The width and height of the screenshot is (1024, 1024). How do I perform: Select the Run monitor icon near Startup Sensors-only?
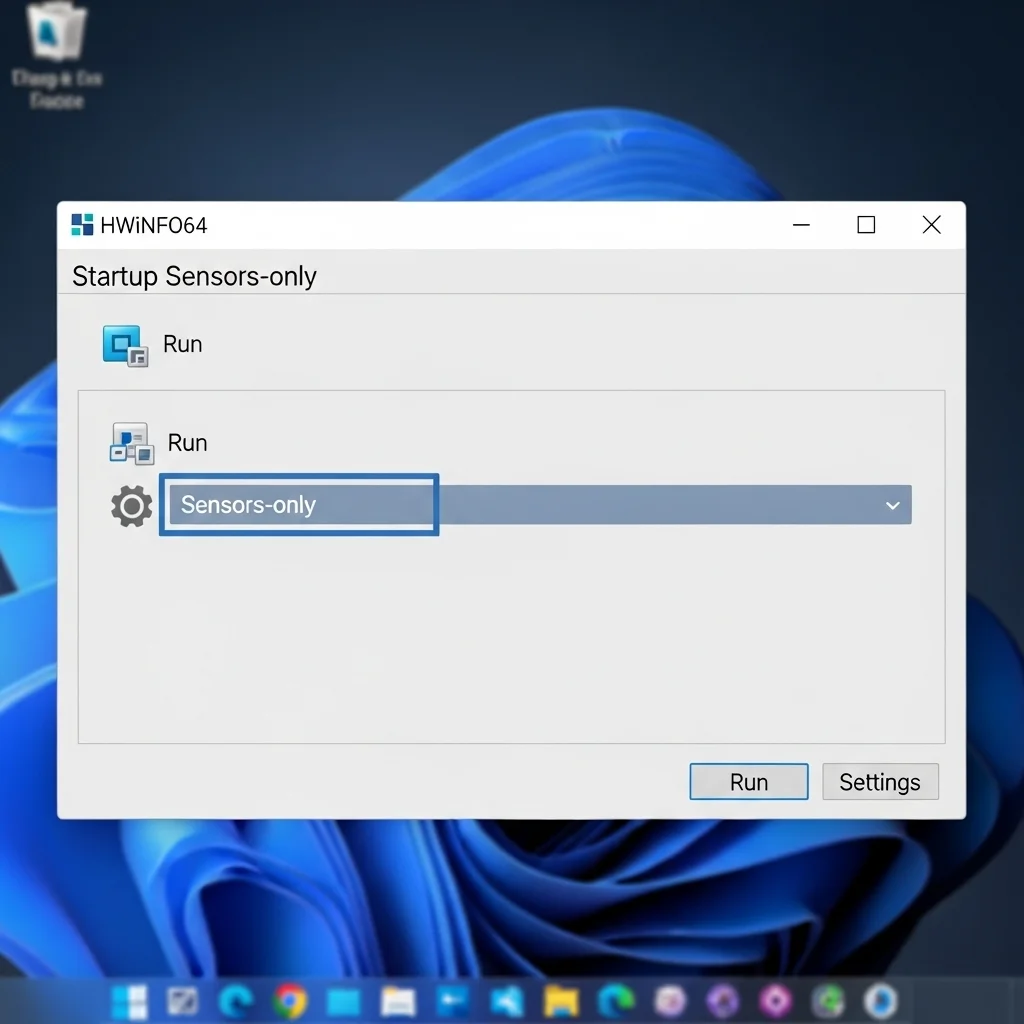point(124,343)
